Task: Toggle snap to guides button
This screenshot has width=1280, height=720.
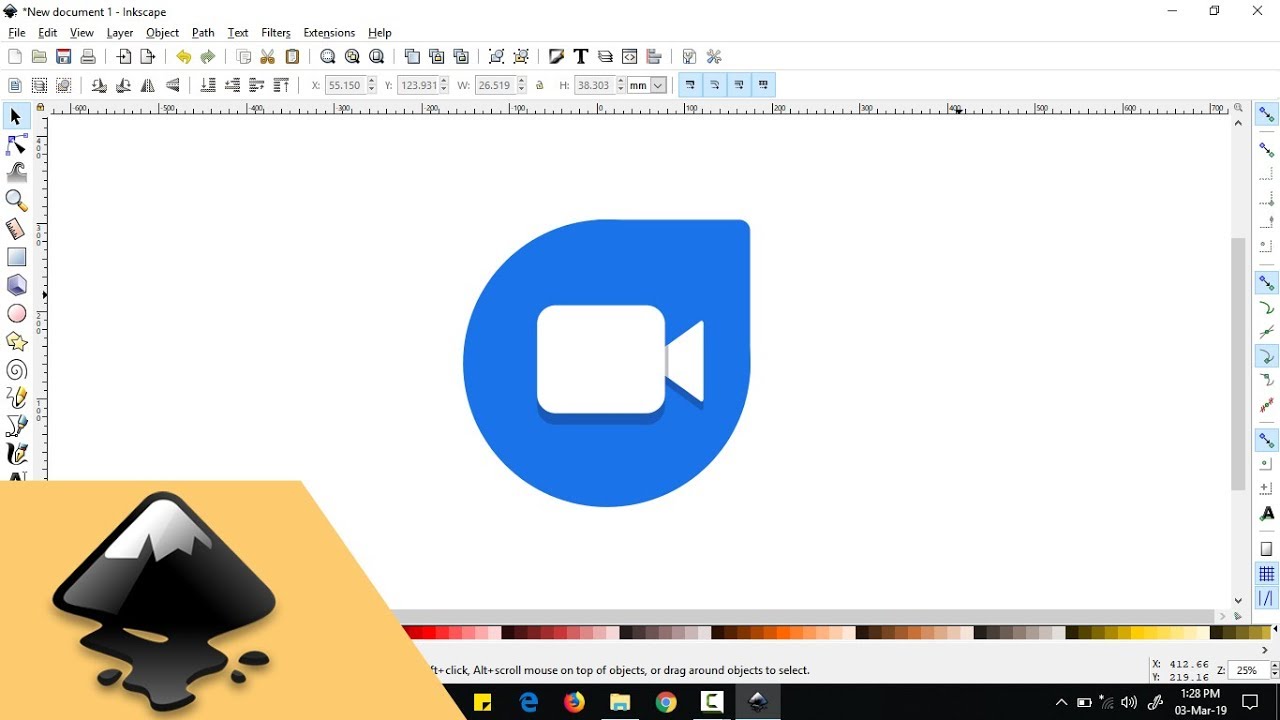Action: (x=1266, y=599)
